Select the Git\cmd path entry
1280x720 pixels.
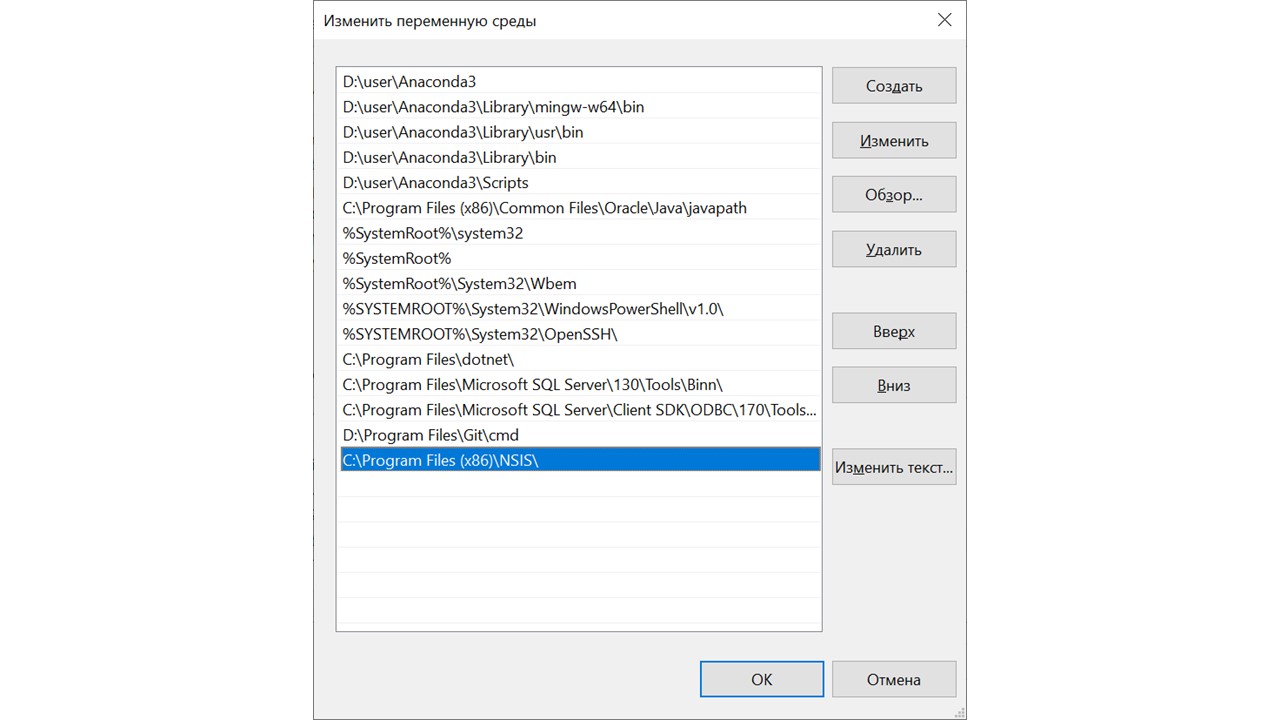coord(431,435)
